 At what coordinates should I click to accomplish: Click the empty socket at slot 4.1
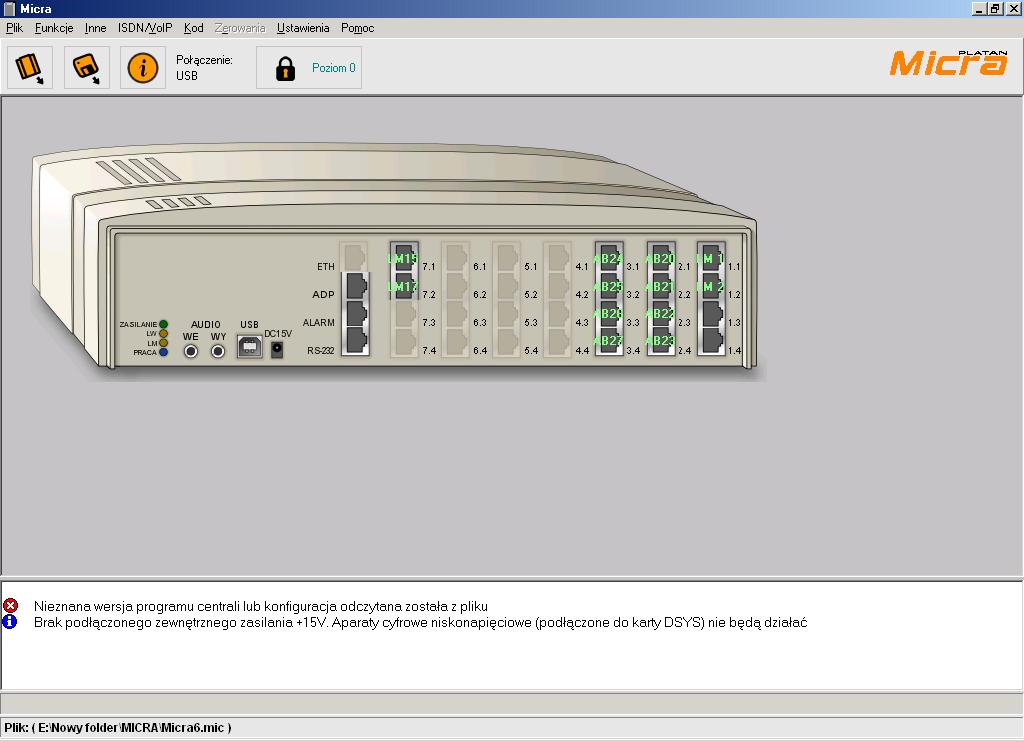(558, 257)
